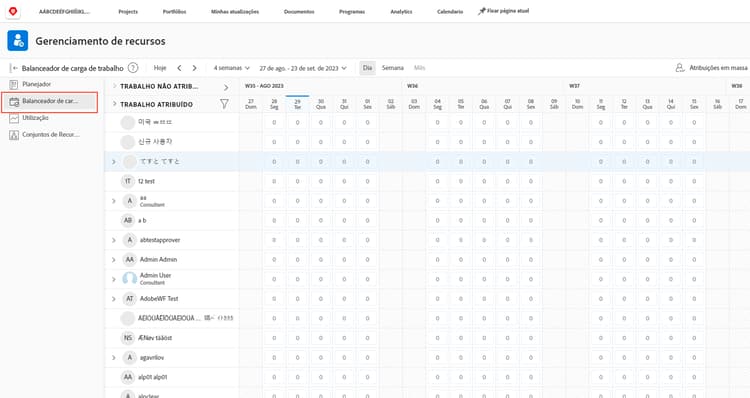750x398 pixels.
Task: Click the Planejador sidebar icon
Action: pyautogui.click(x=14, y=84)
